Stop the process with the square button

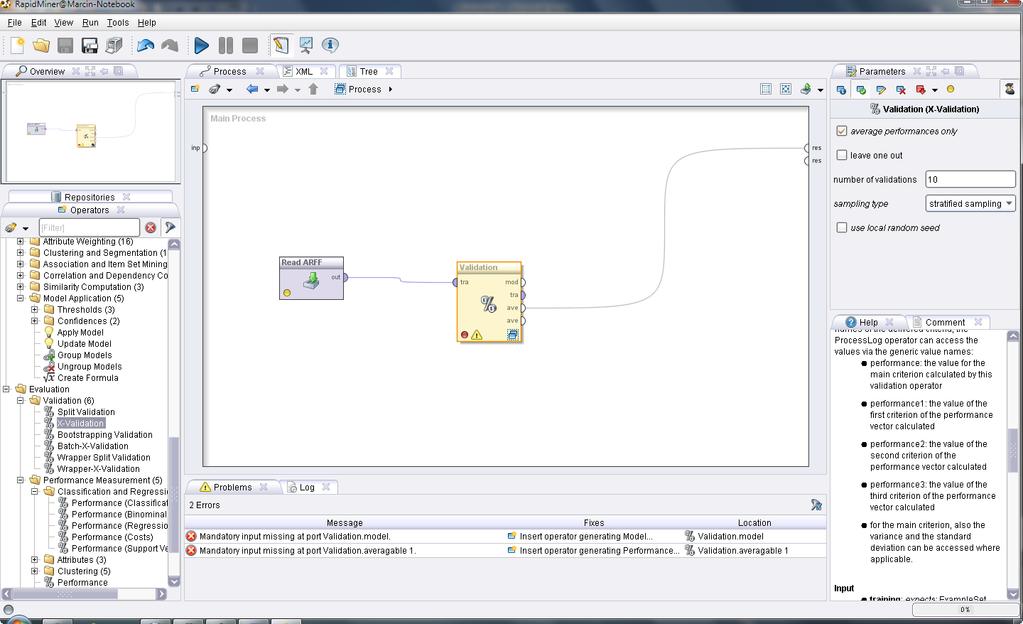(250, 45)
